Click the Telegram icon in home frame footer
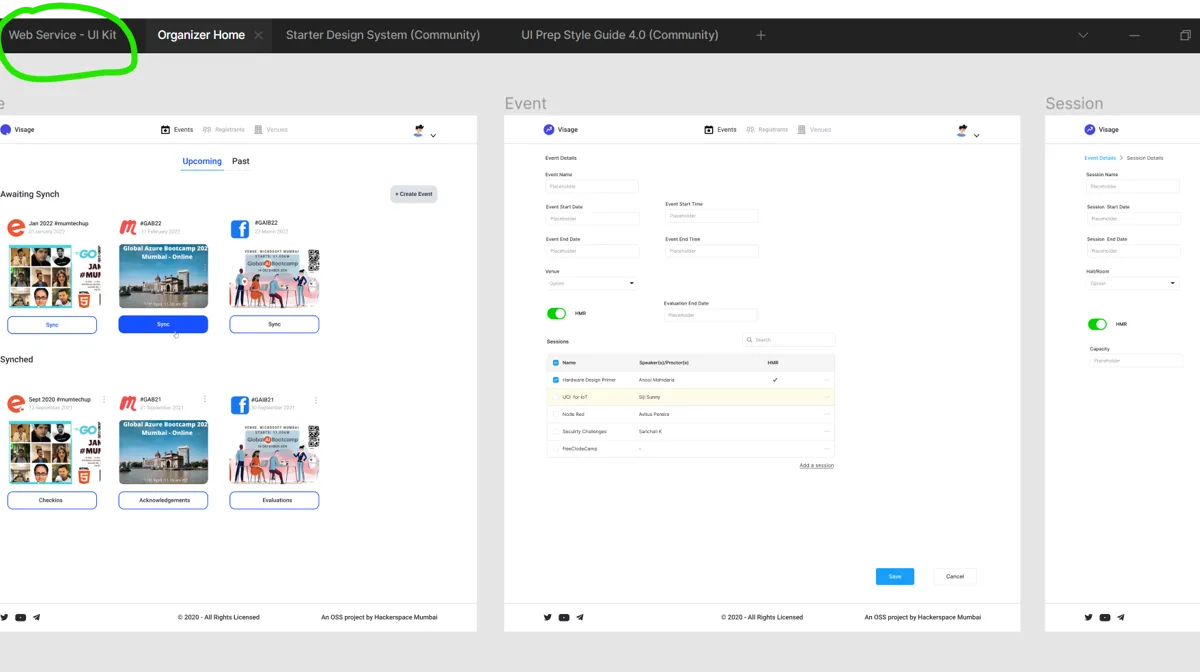The width and height of the screenshot is (1200, 672). click(37, 617)
